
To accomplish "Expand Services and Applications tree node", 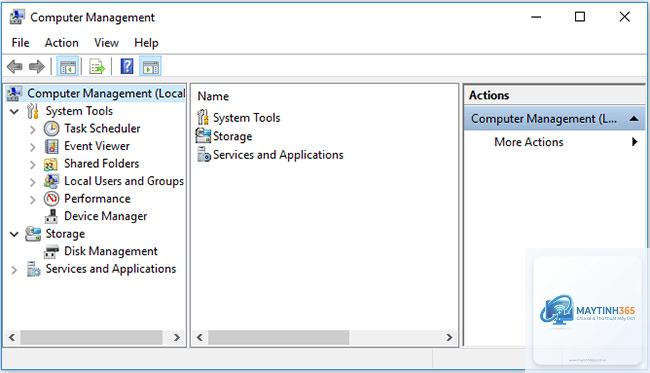I will (x=14, y=271).
